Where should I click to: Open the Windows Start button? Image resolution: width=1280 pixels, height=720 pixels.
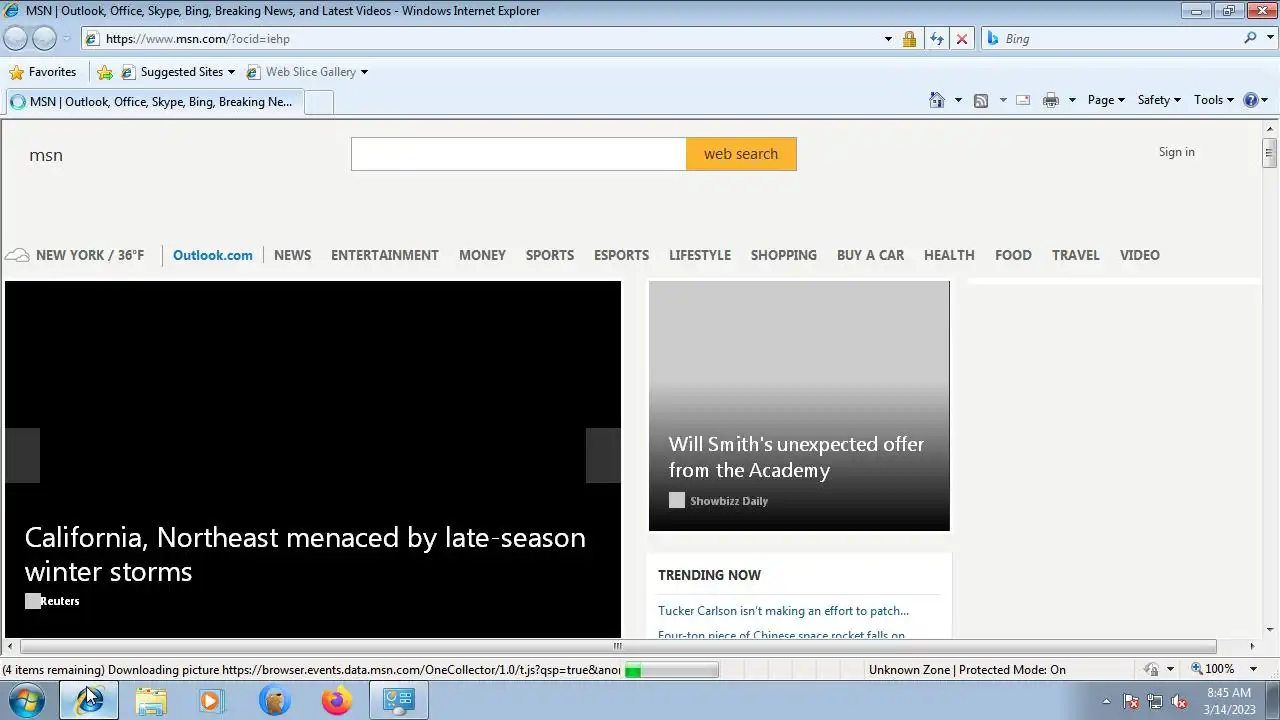[x=27, y=701]
